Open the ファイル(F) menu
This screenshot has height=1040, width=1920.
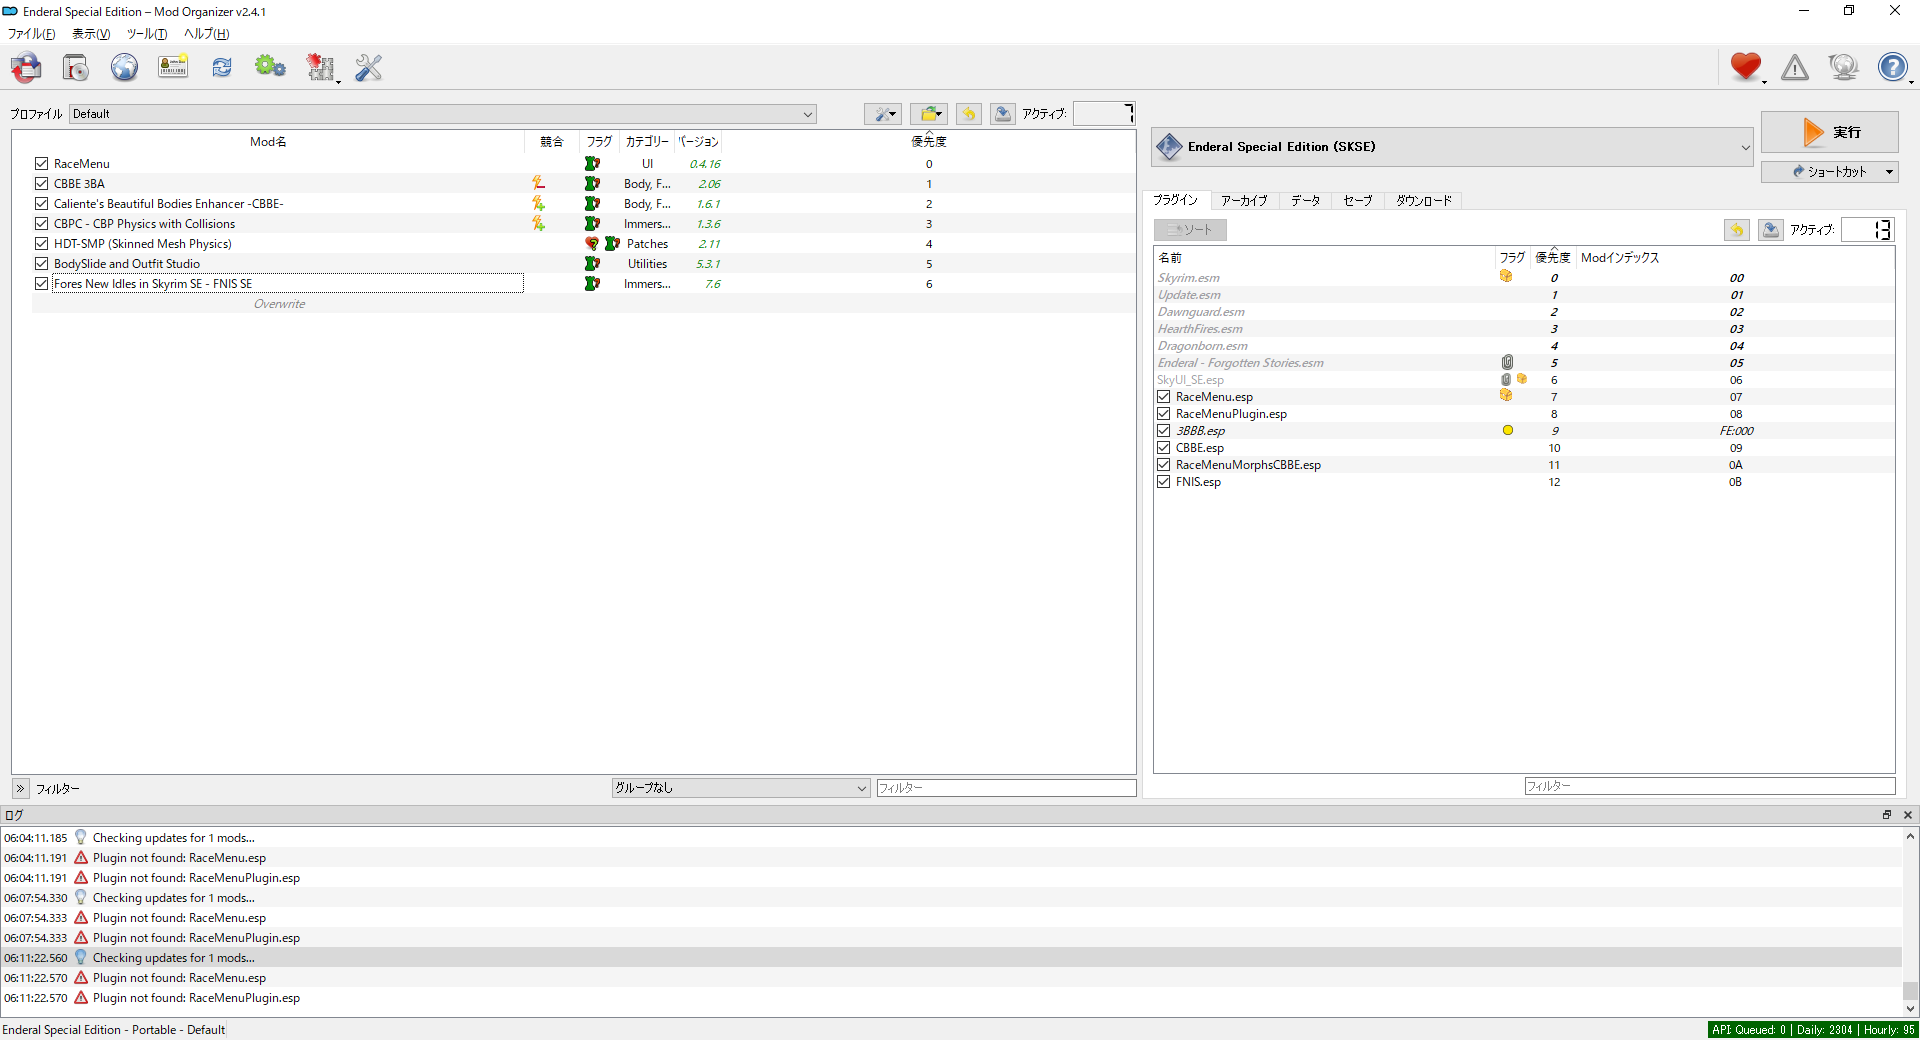31,34
